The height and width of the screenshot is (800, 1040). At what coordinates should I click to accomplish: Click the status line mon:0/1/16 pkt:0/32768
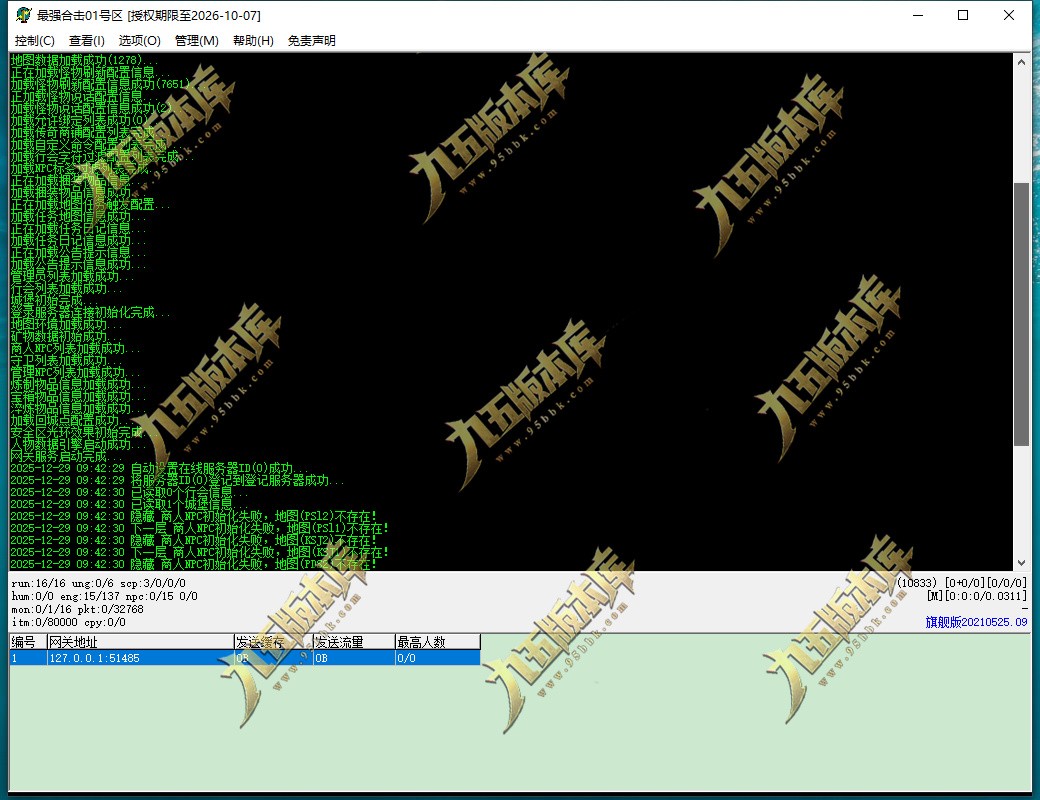78,609
